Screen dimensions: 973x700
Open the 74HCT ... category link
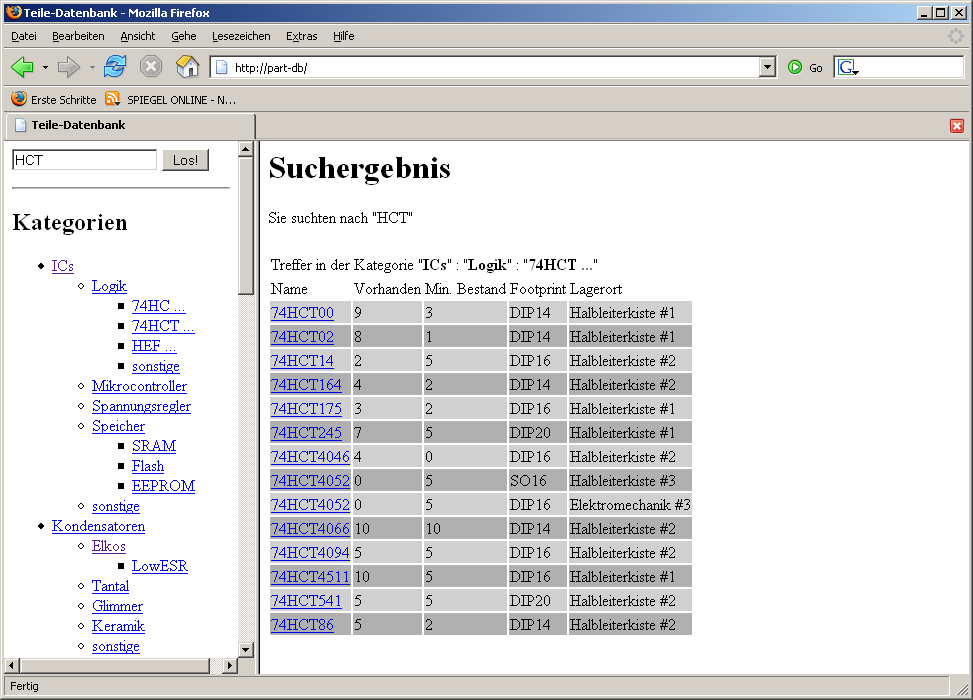coord(163,326)
